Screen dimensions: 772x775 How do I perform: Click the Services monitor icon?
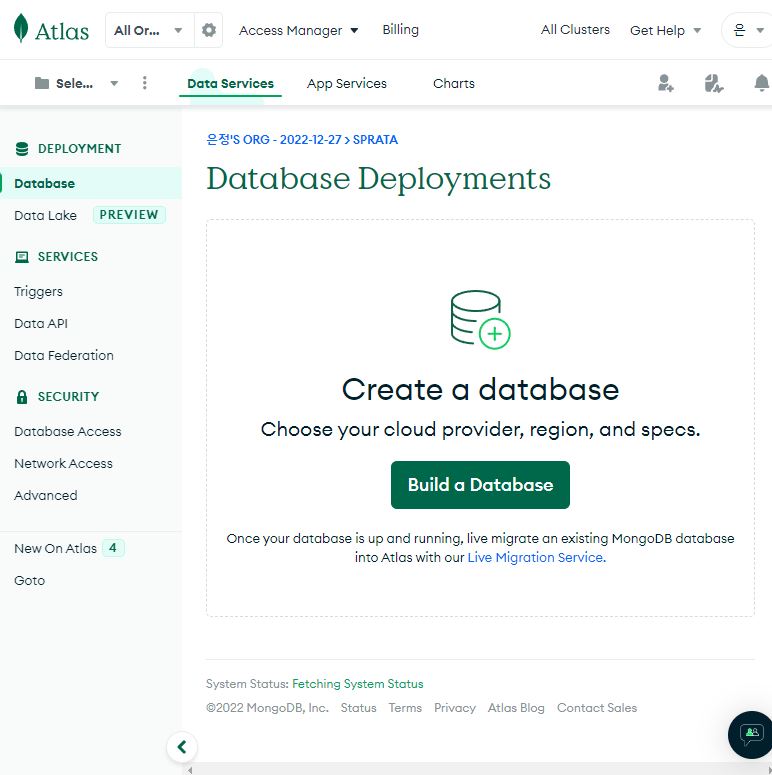coord(22,257)
